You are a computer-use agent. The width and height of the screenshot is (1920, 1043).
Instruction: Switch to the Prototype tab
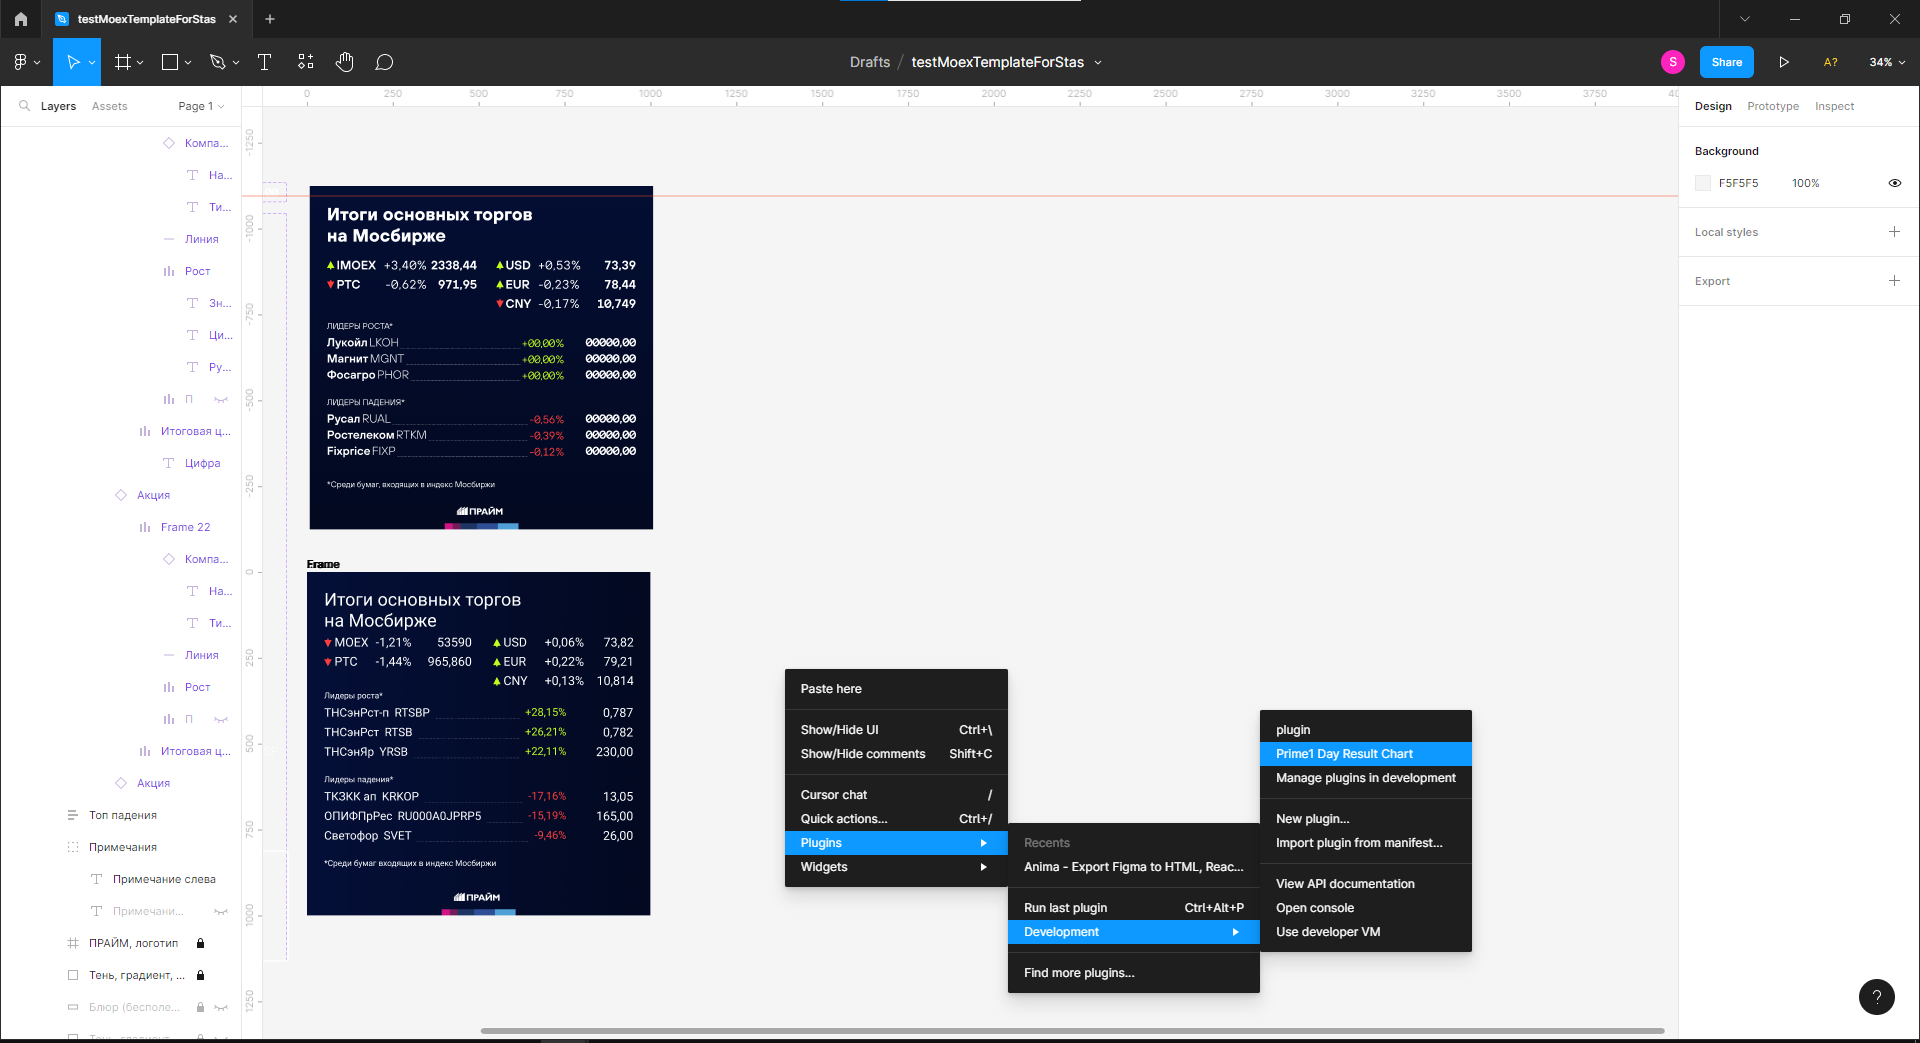click(1772, 106)
